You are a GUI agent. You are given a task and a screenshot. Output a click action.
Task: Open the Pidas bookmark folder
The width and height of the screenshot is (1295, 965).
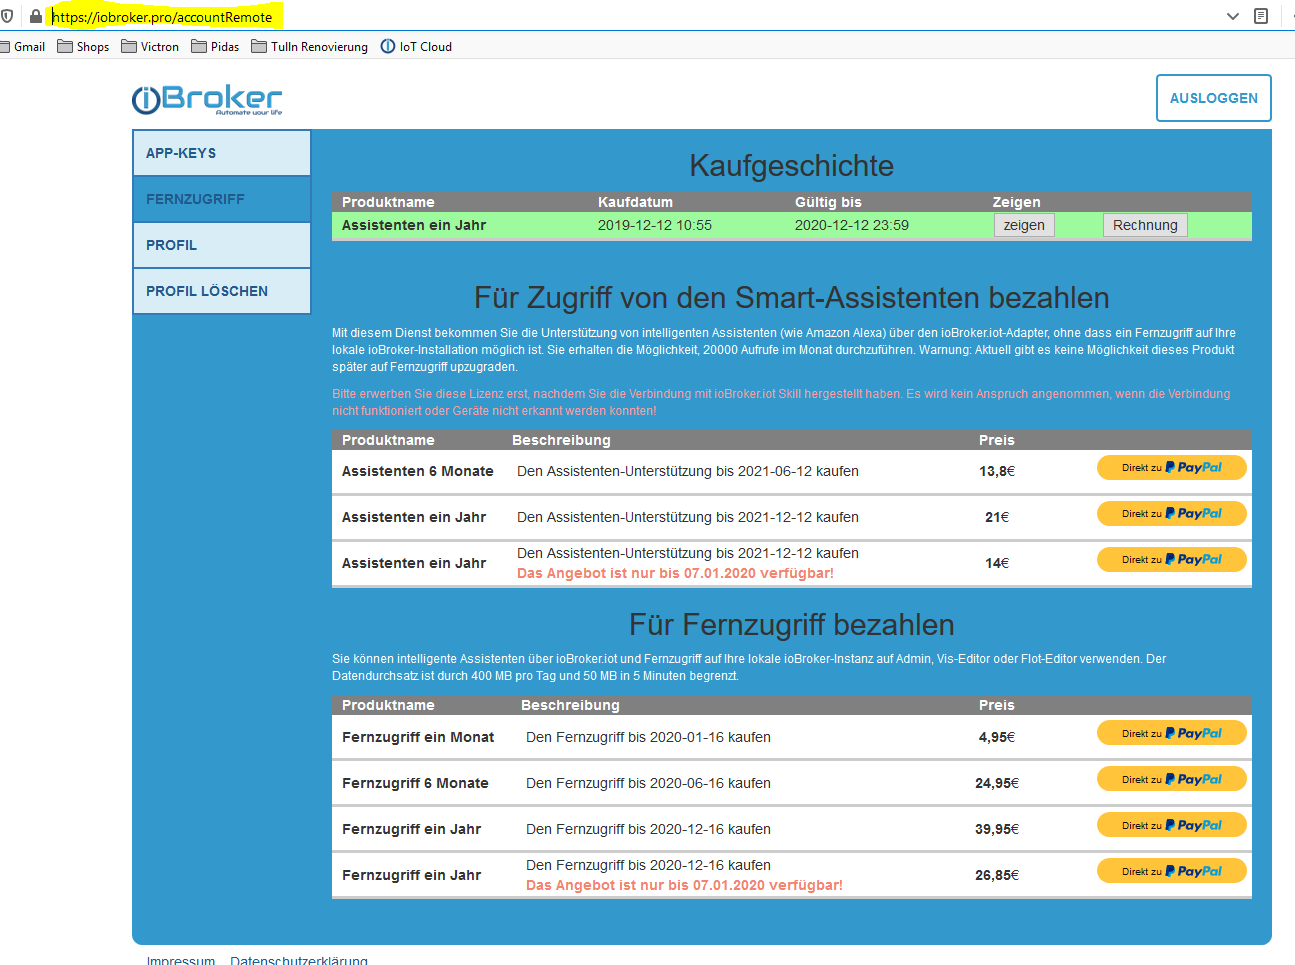point(215,47)
